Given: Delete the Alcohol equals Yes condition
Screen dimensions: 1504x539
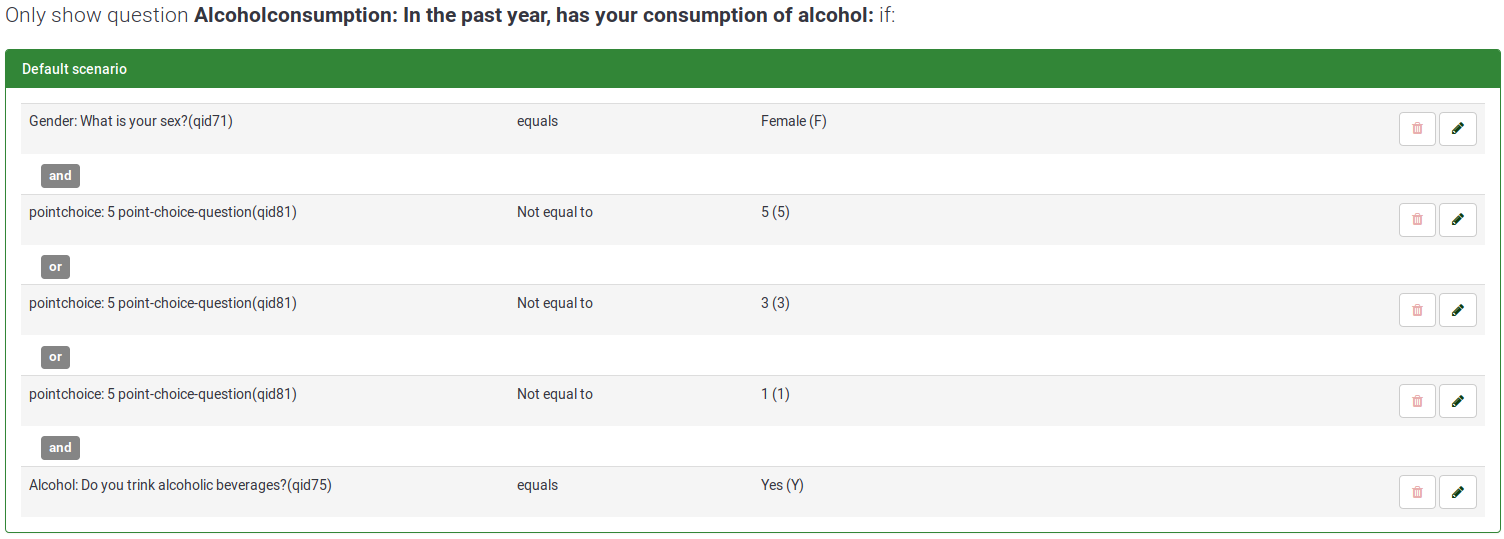Looking at the screenshot, I should point(1417,492).
